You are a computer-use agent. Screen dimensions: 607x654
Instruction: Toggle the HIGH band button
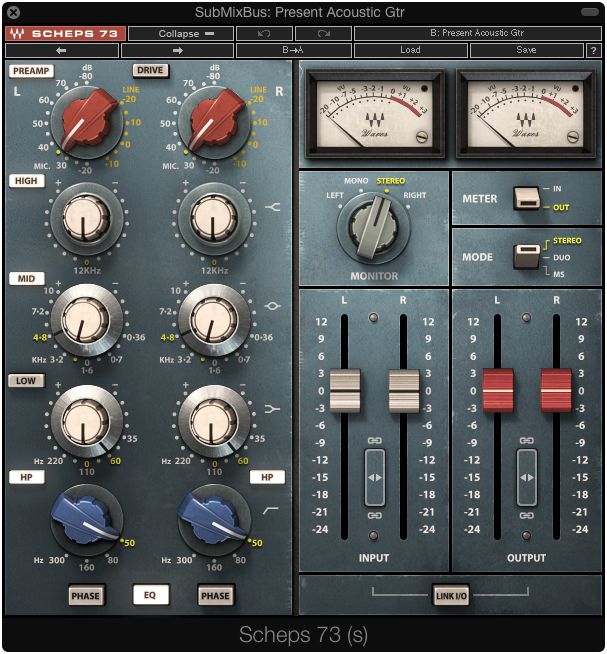coord(27,181)
